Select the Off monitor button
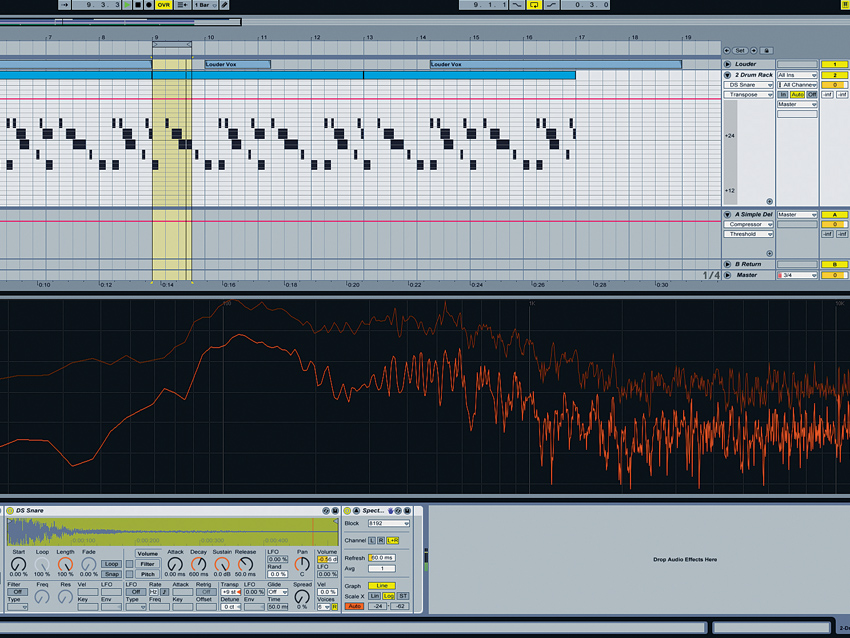The height and width of the screenshot is (638, 850). coord(812,94)
